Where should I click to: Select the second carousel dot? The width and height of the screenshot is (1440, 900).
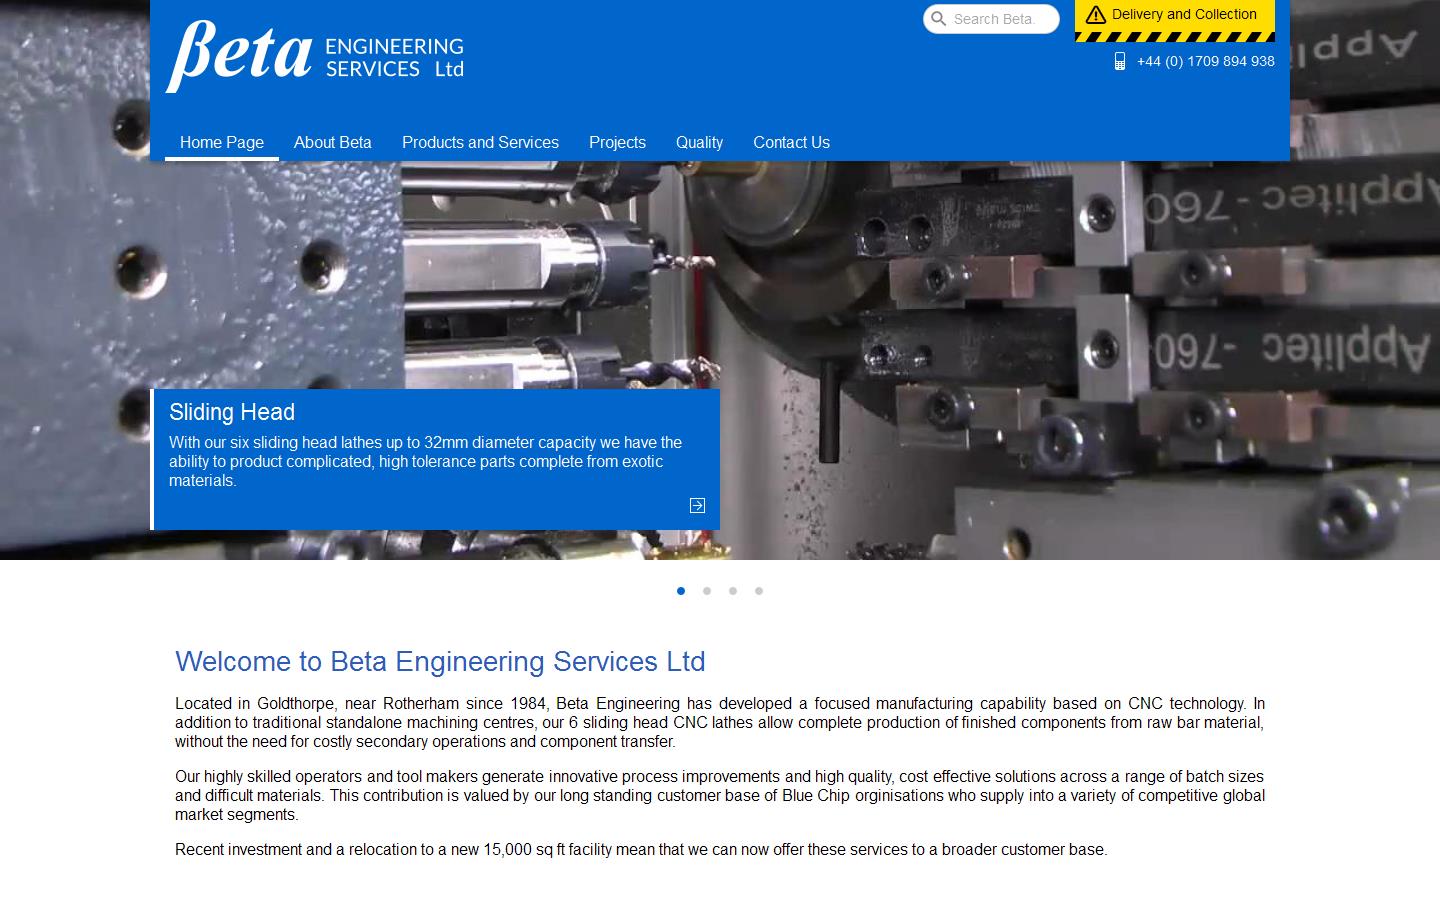(x=707, y=591)
